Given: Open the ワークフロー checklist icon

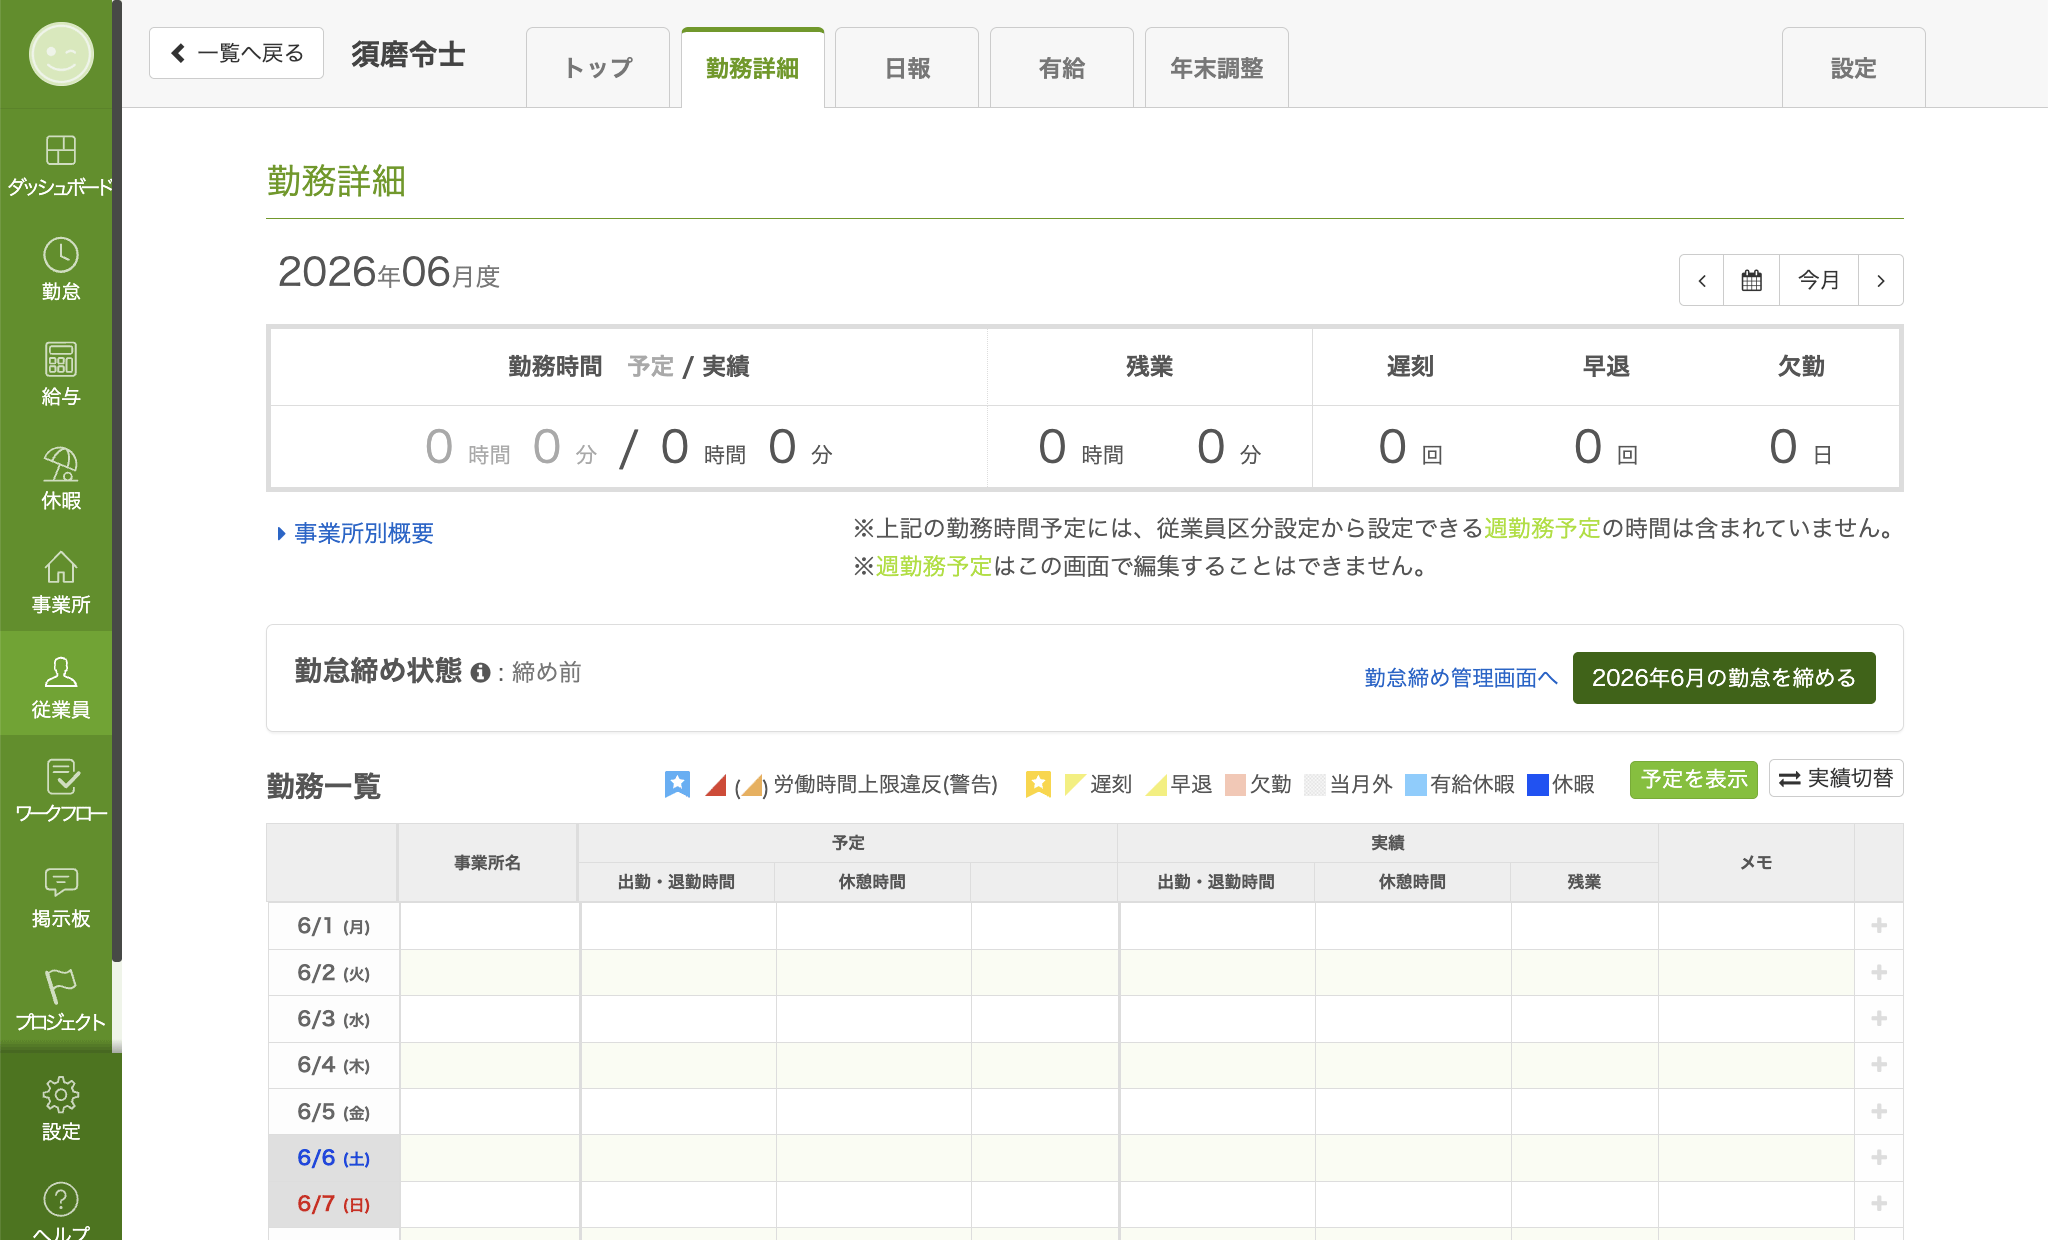Looking at the screenshot, I should [60, 777].
